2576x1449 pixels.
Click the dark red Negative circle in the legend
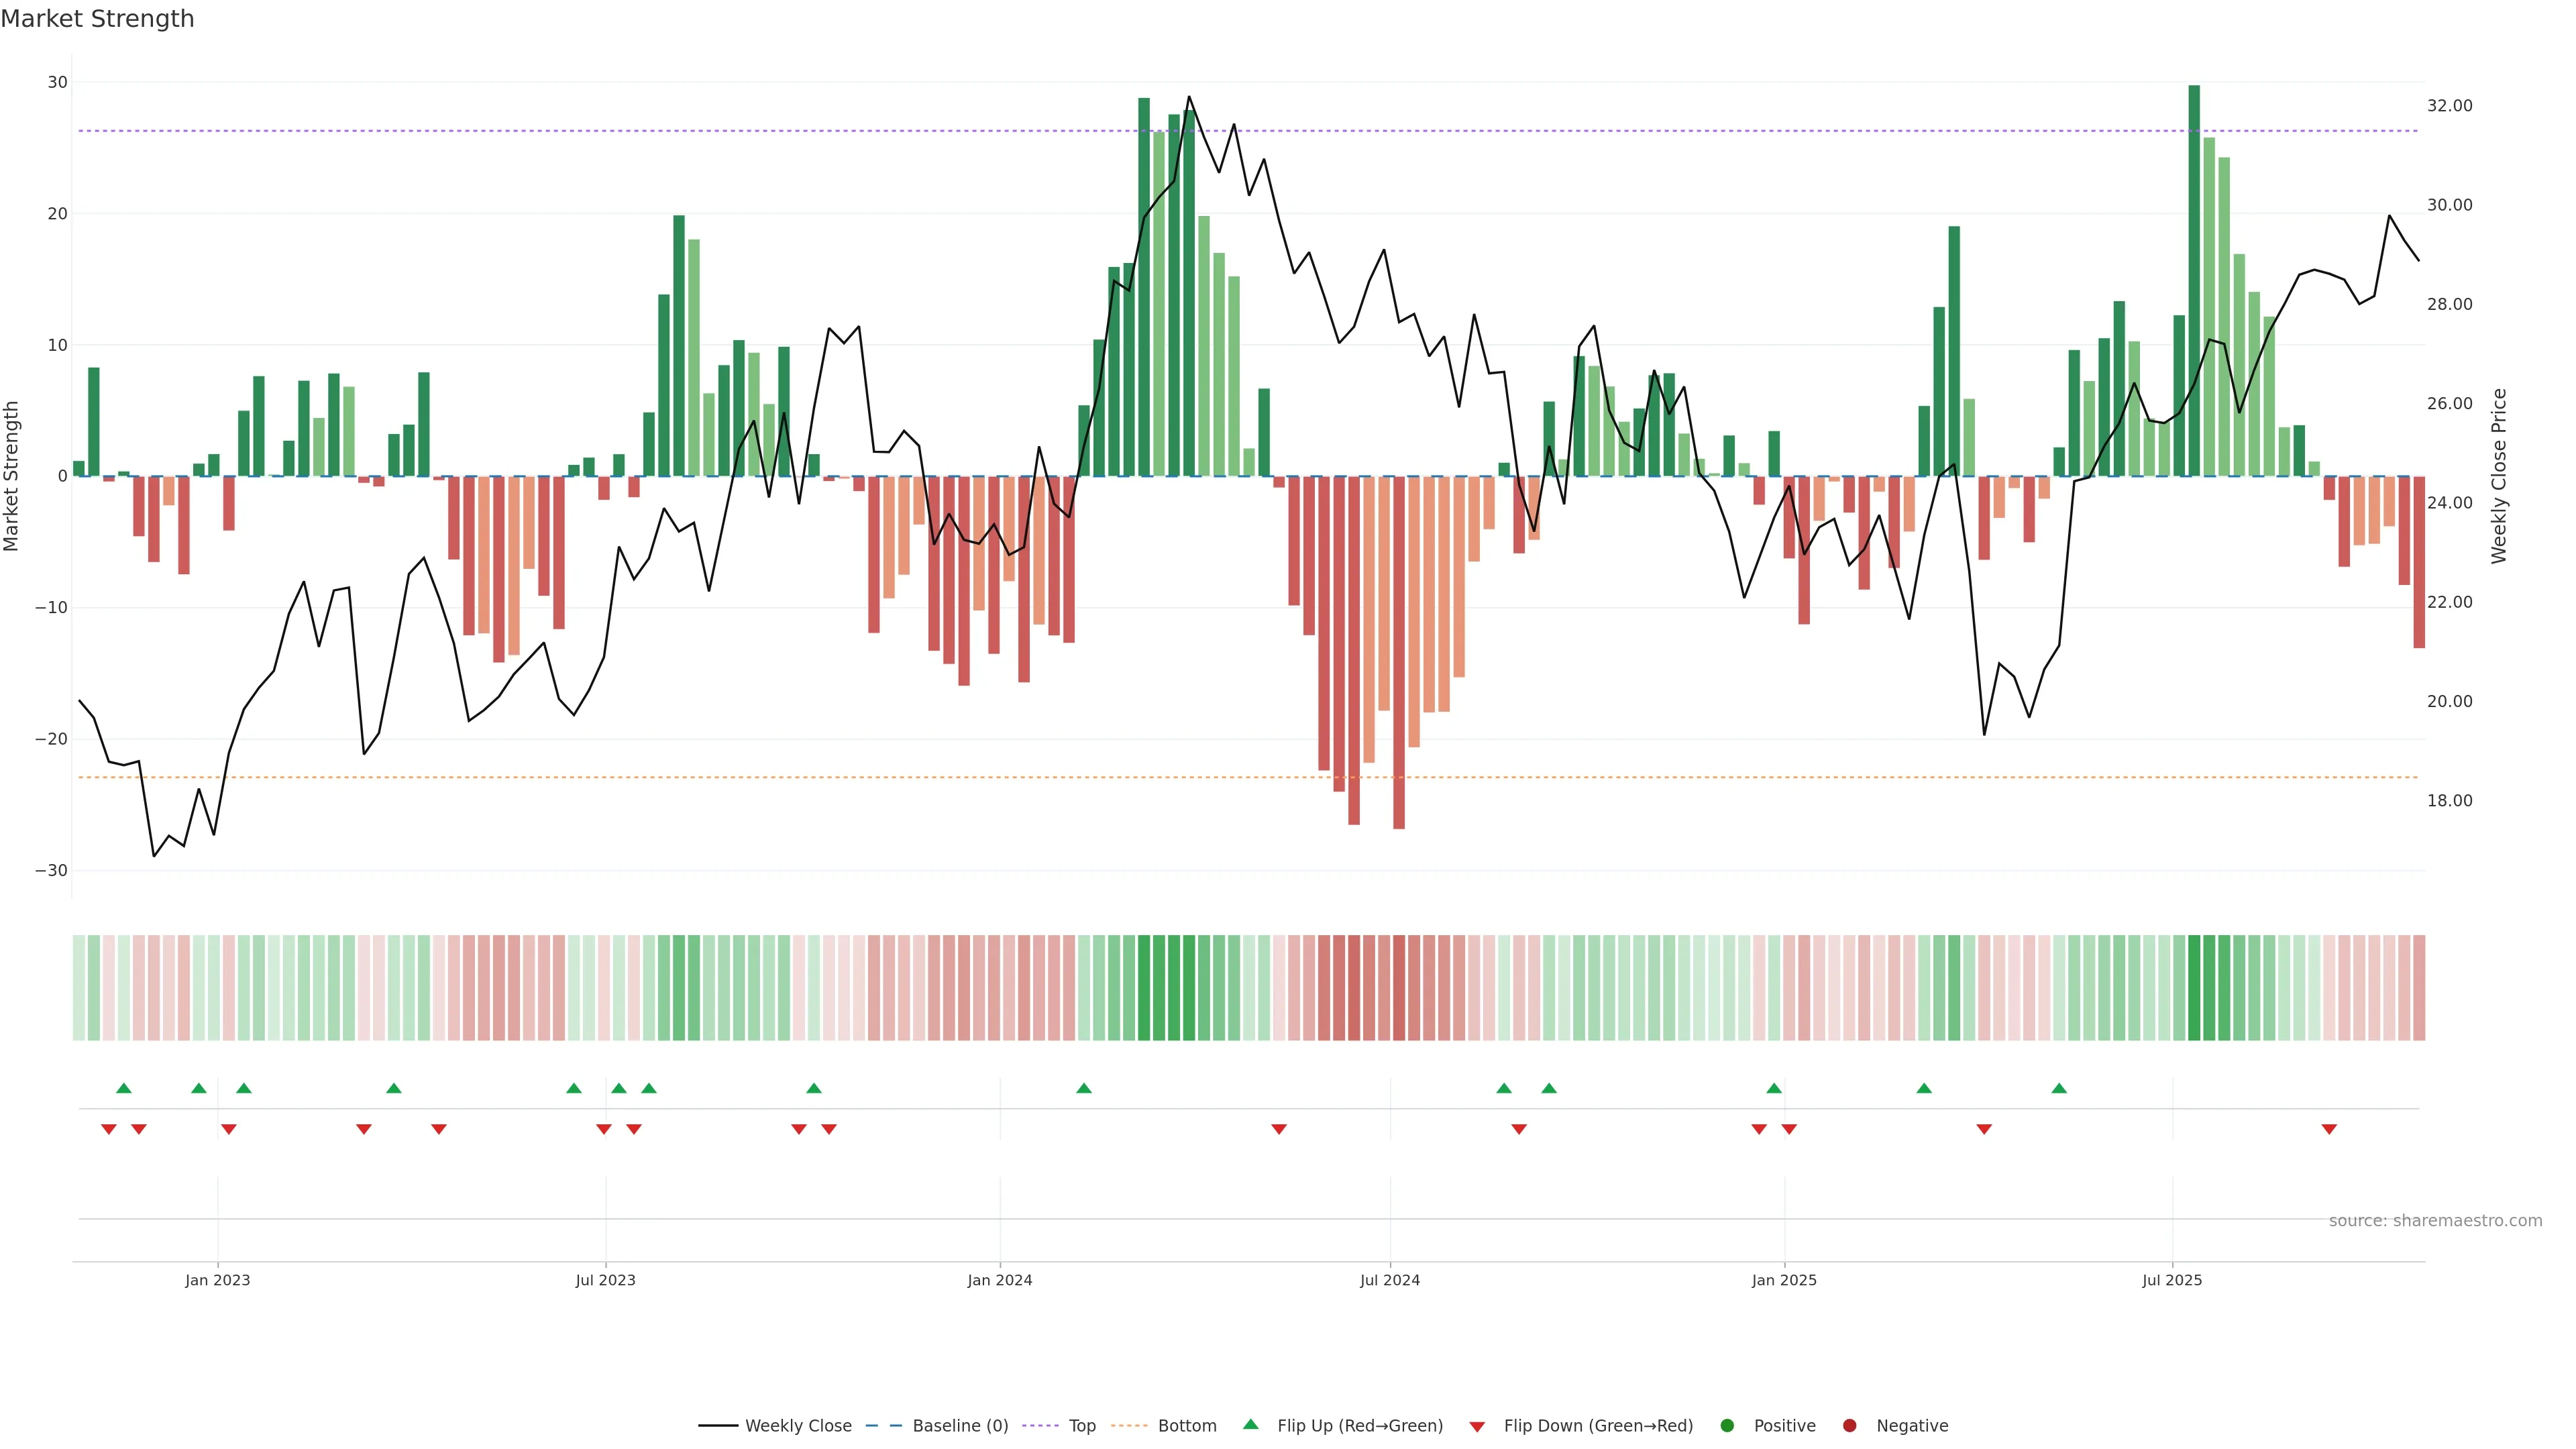point(1849,1426)
